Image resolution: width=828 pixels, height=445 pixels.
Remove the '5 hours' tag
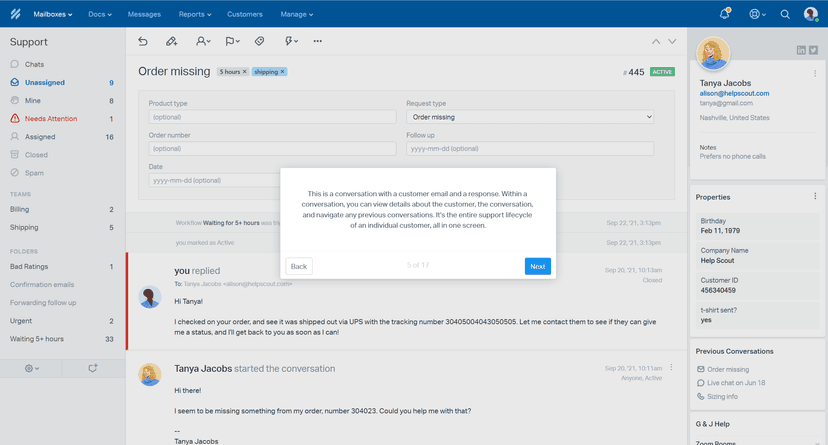point(244,72)
